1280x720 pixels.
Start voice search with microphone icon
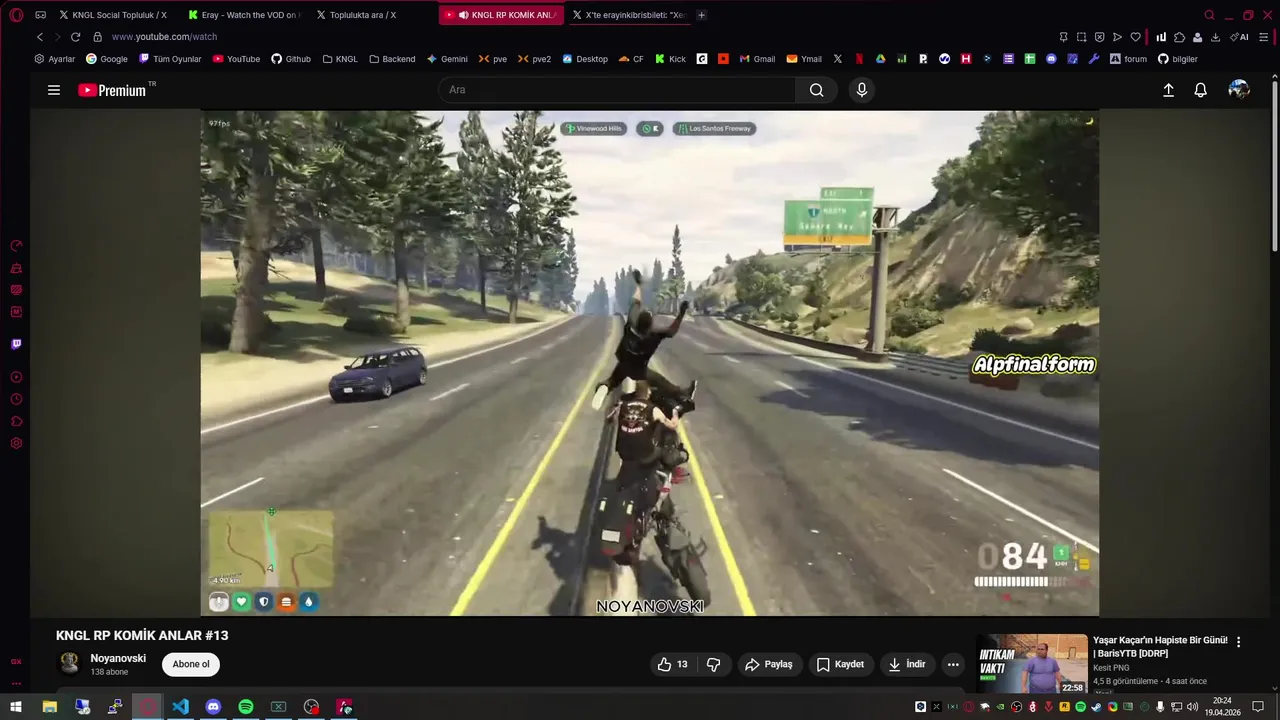pyautogui.click(x=862, y=90)
